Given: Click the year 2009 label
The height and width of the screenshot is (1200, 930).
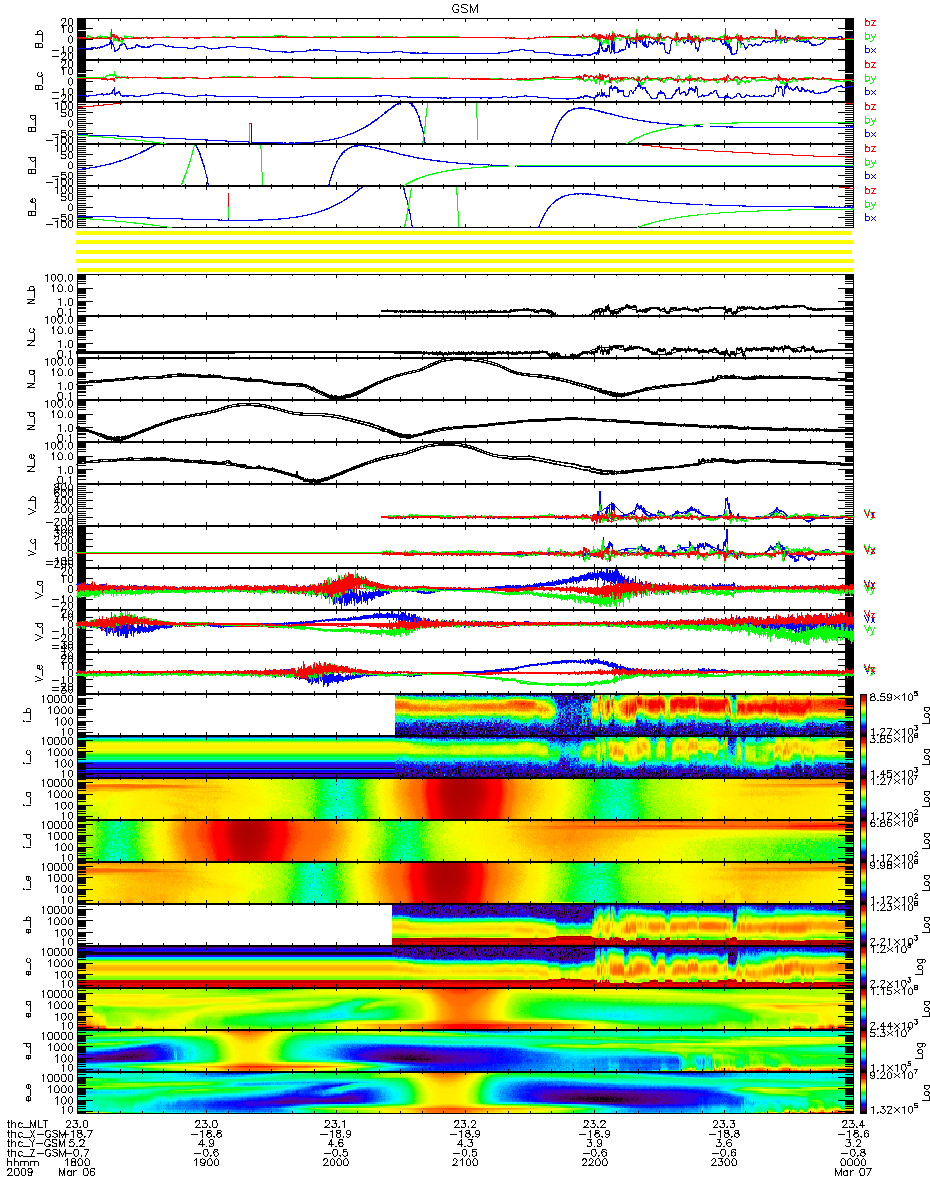Looking at the screenshot, I should click(21, 1170).
